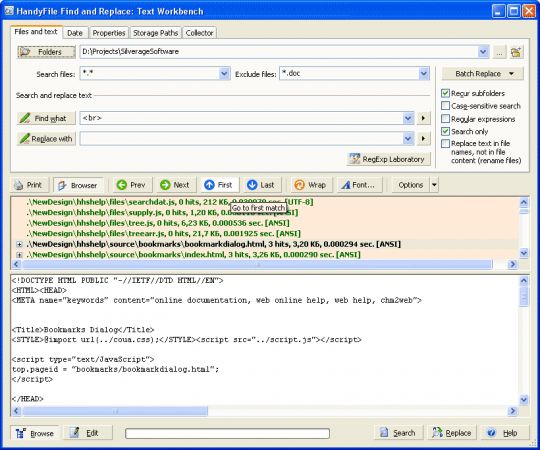Click the Search files input field
Screen dimensions: 540x450
click(x=149, y=74)
